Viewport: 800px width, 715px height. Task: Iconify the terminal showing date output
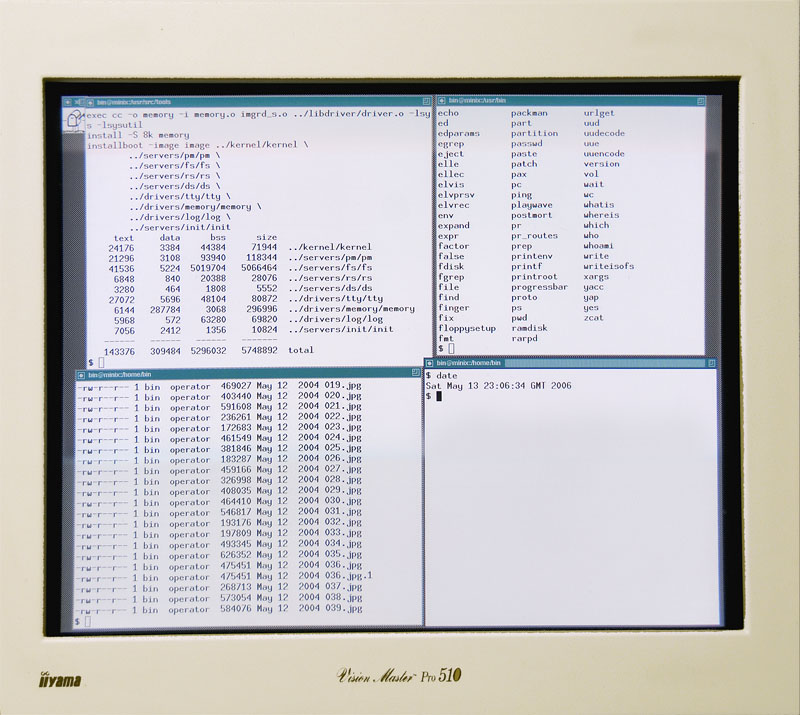(x=430, y=362)
